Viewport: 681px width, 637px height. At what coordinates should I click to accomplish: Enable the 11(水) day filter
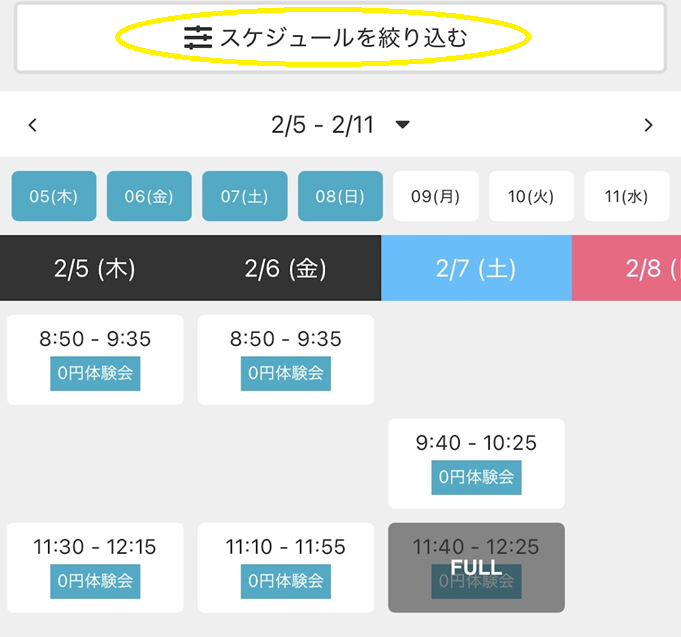point(626,196)
